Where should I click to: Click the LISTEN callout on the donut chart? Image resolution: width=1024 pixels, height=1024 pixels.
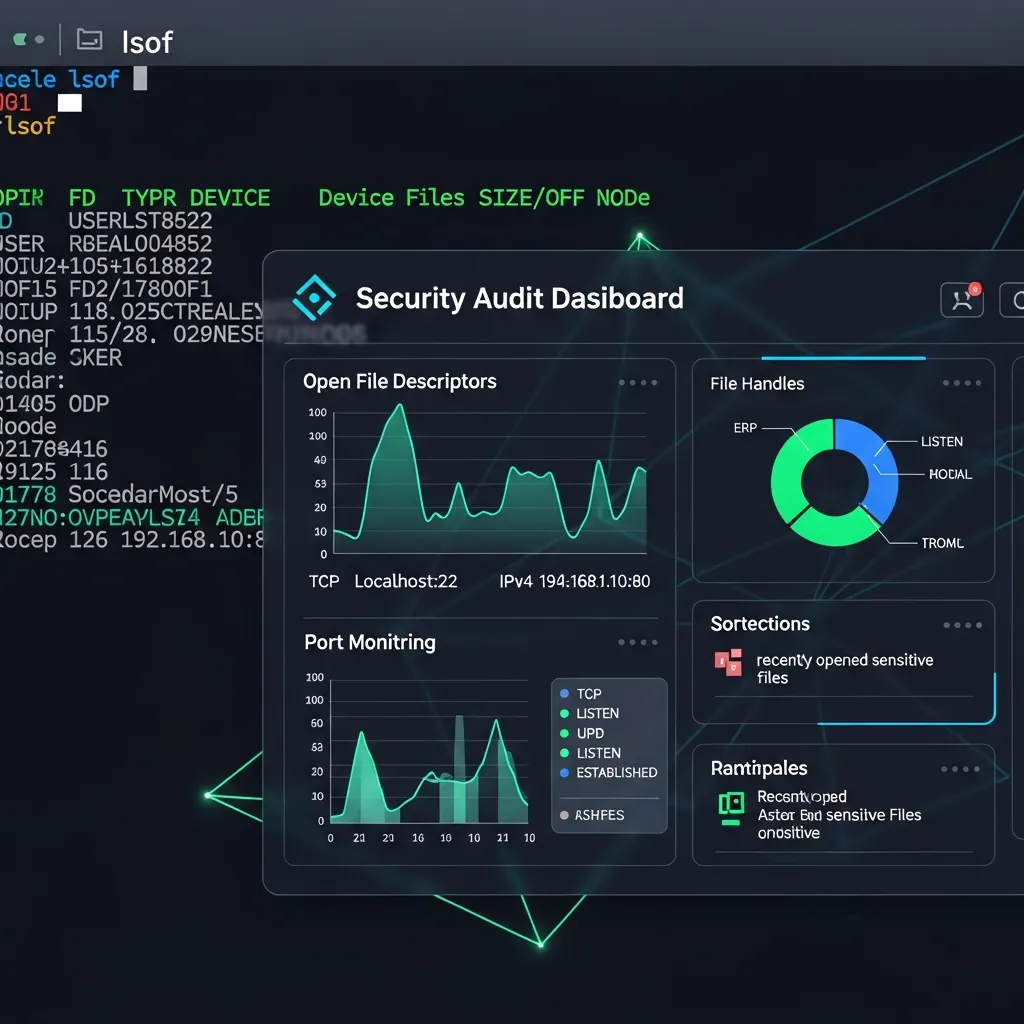pos(942,441)
